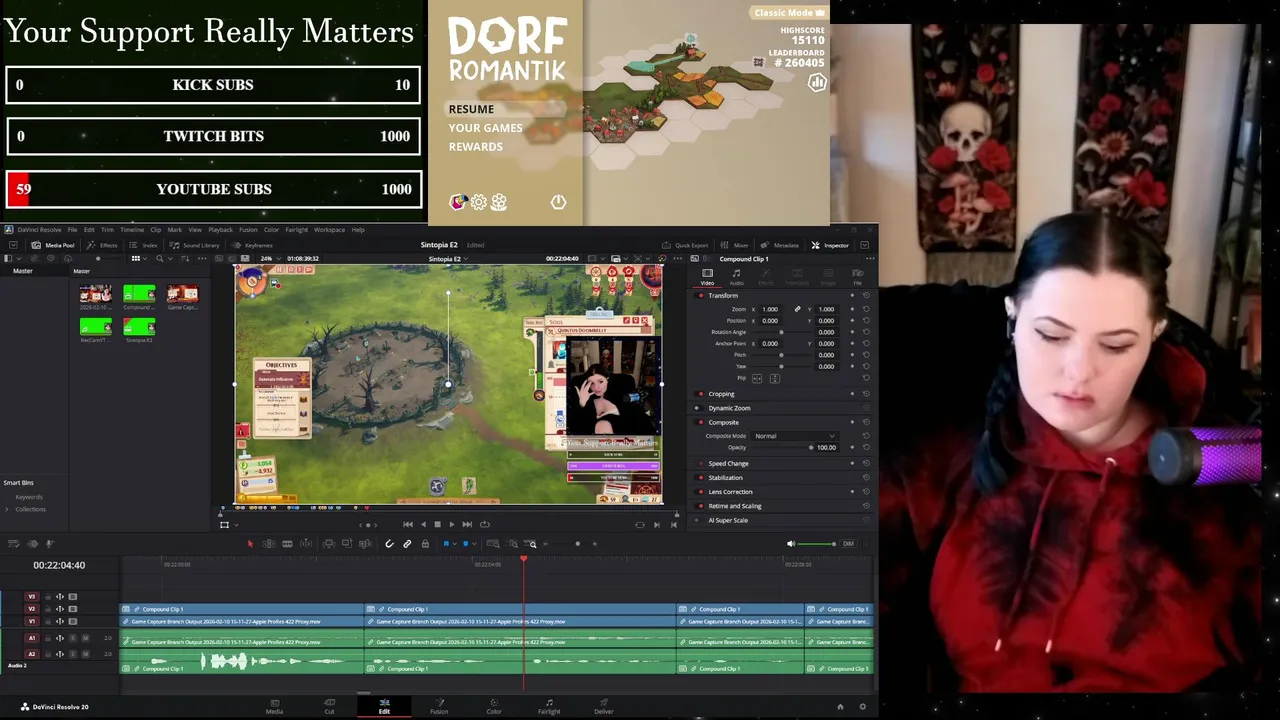Open the Index panel
The image size is (1280, 720).
pyautogui.click(x=144, y=245)
